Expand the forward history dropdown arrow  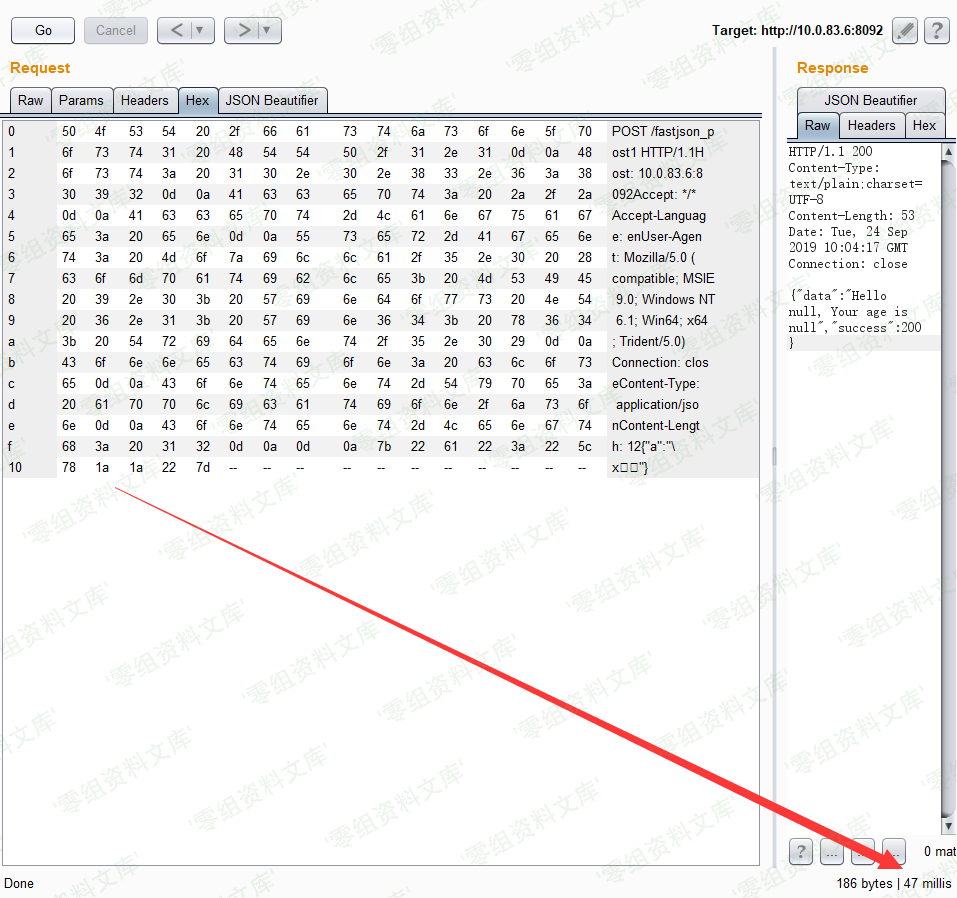[267, 31]
